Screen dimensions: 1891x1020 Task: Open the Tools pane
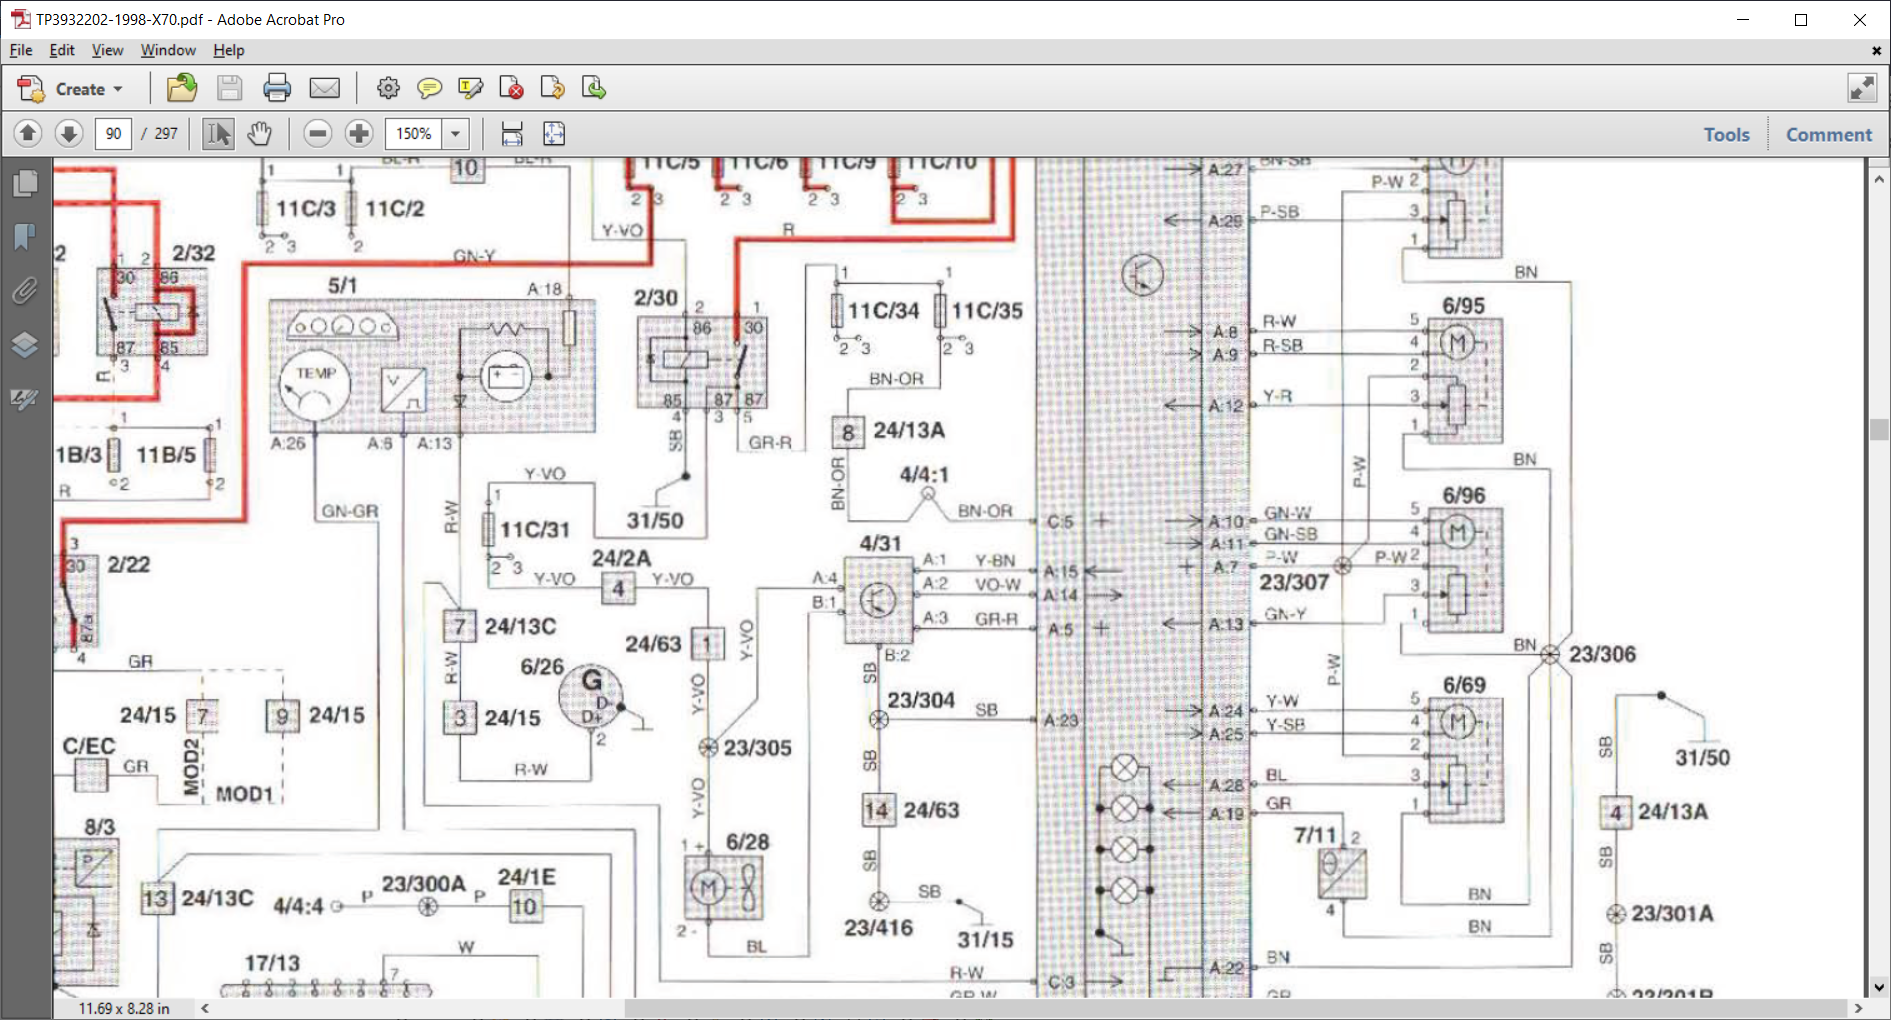pos(1726,134)
